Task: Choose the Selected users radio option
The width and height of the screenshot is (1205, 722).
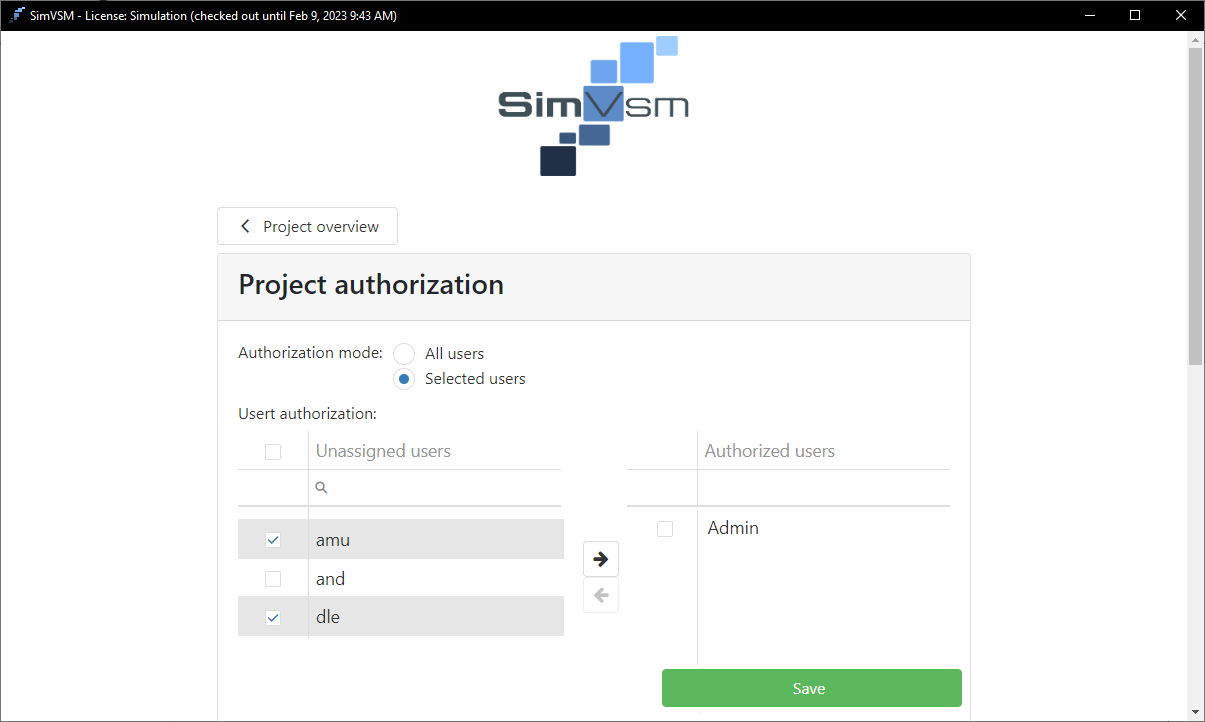Action: (x=404, y=379)
